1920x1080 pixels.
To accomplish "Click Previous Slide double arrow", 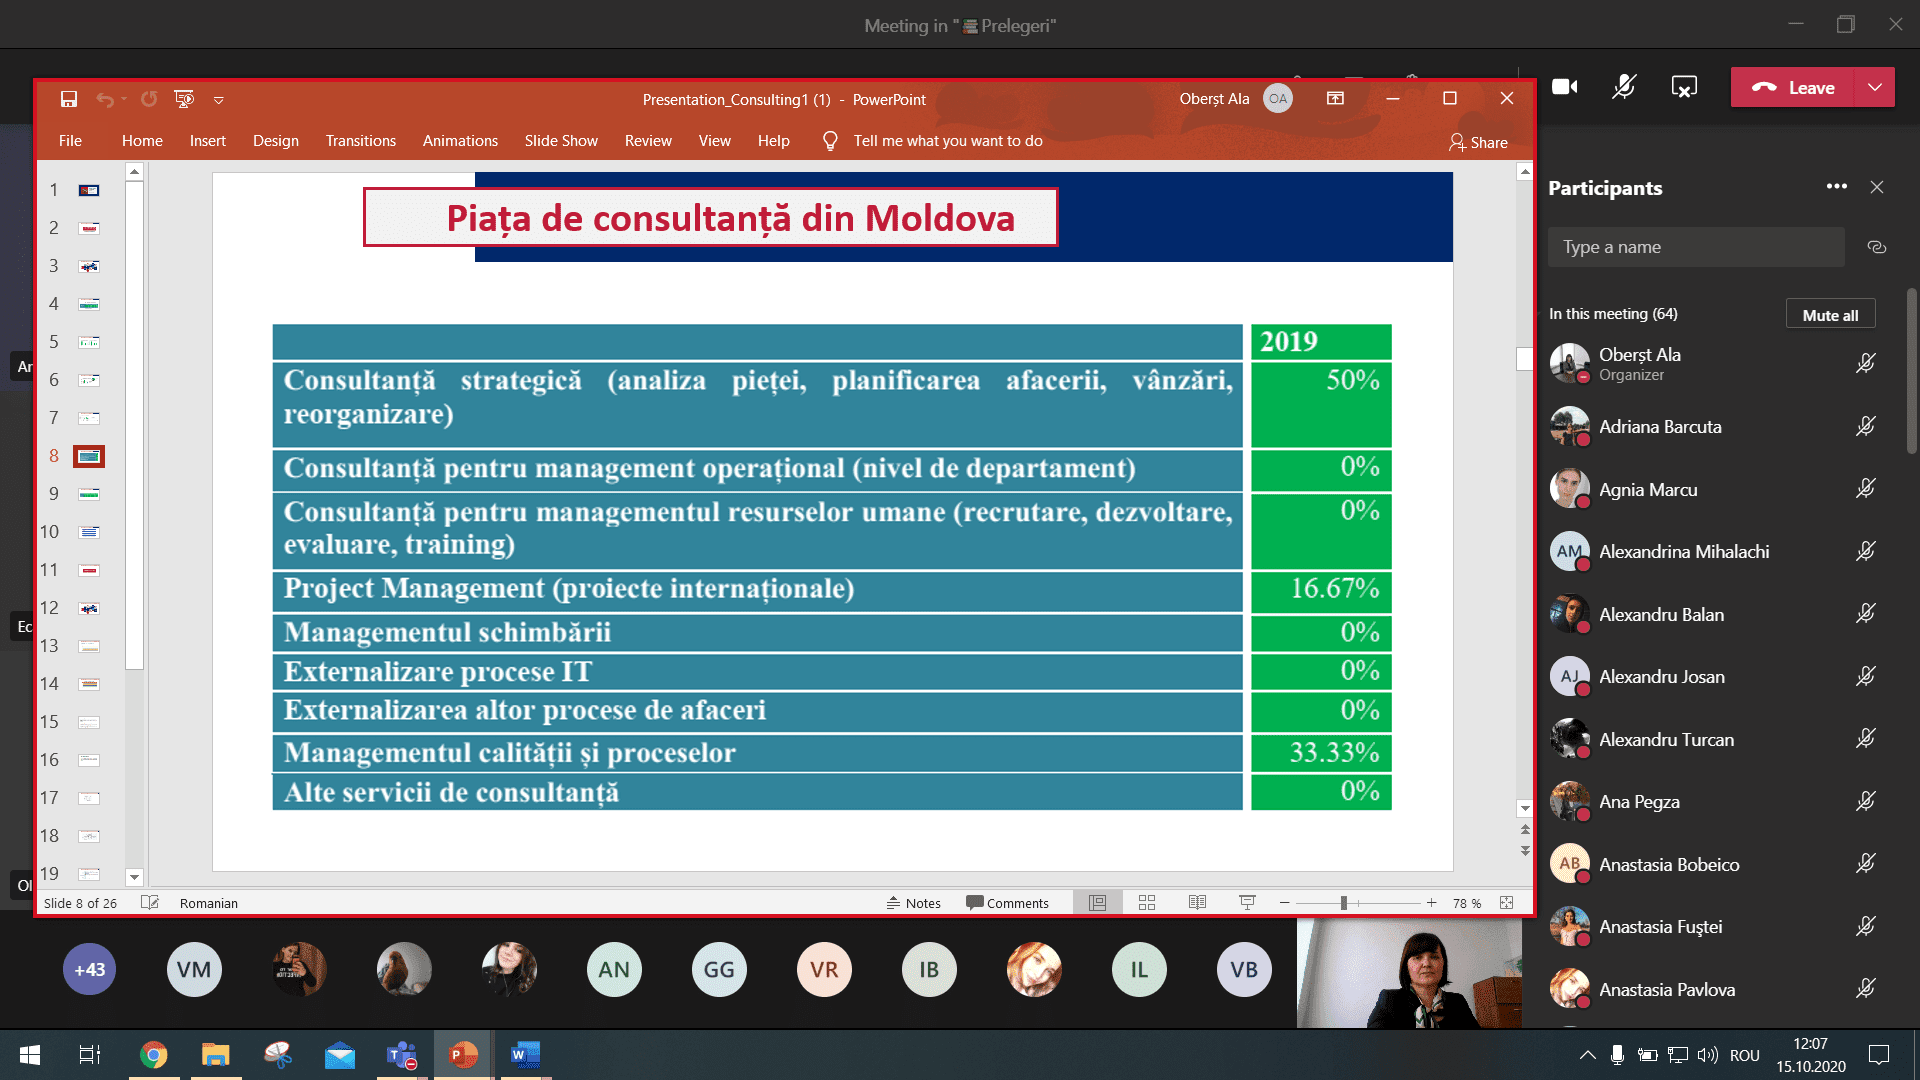I will tap(1525, 829).
